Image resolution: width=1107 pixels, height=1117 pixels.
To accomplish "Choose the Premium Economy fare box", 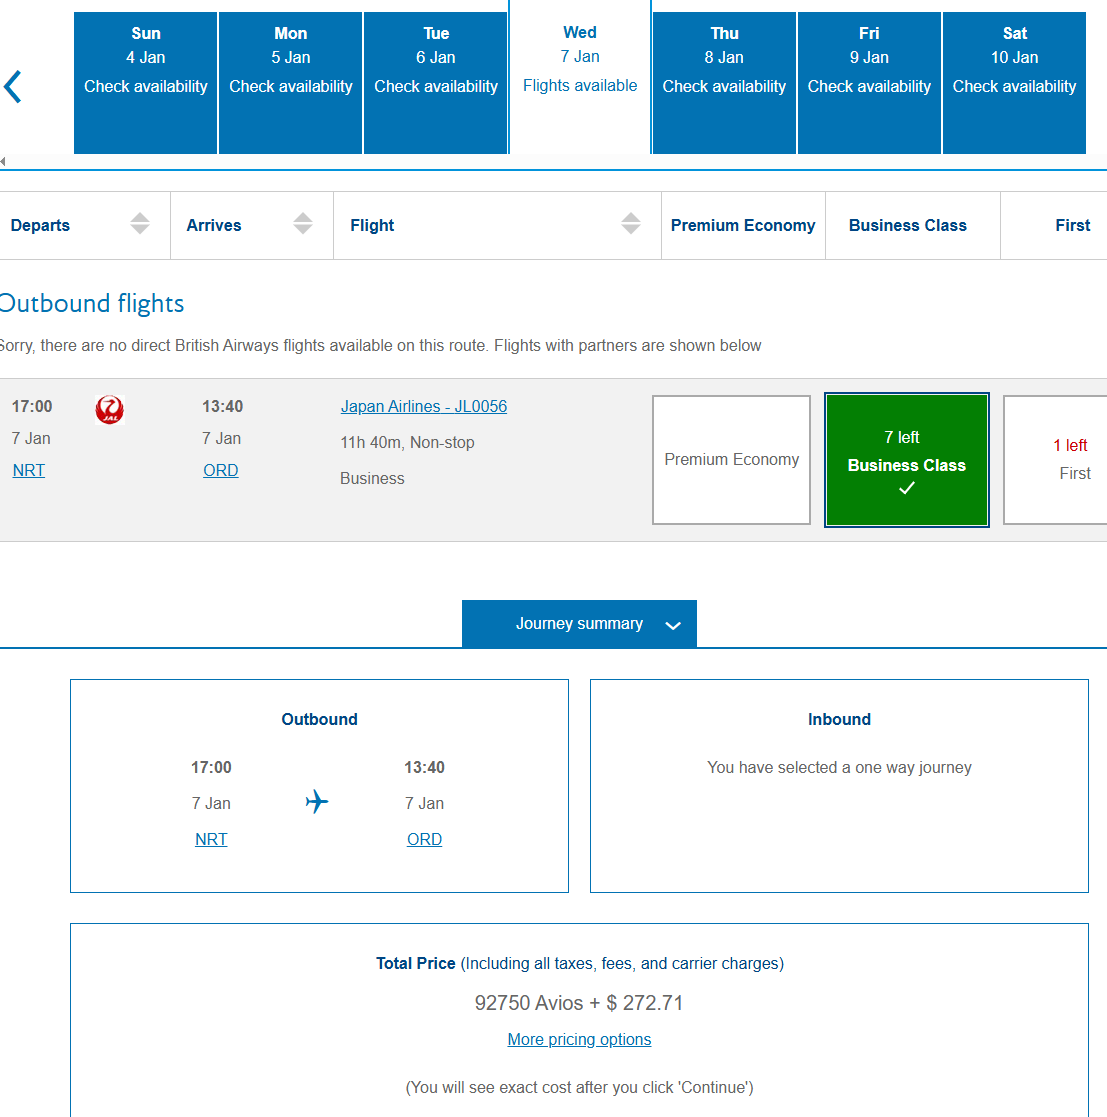I will click(732, 460).
